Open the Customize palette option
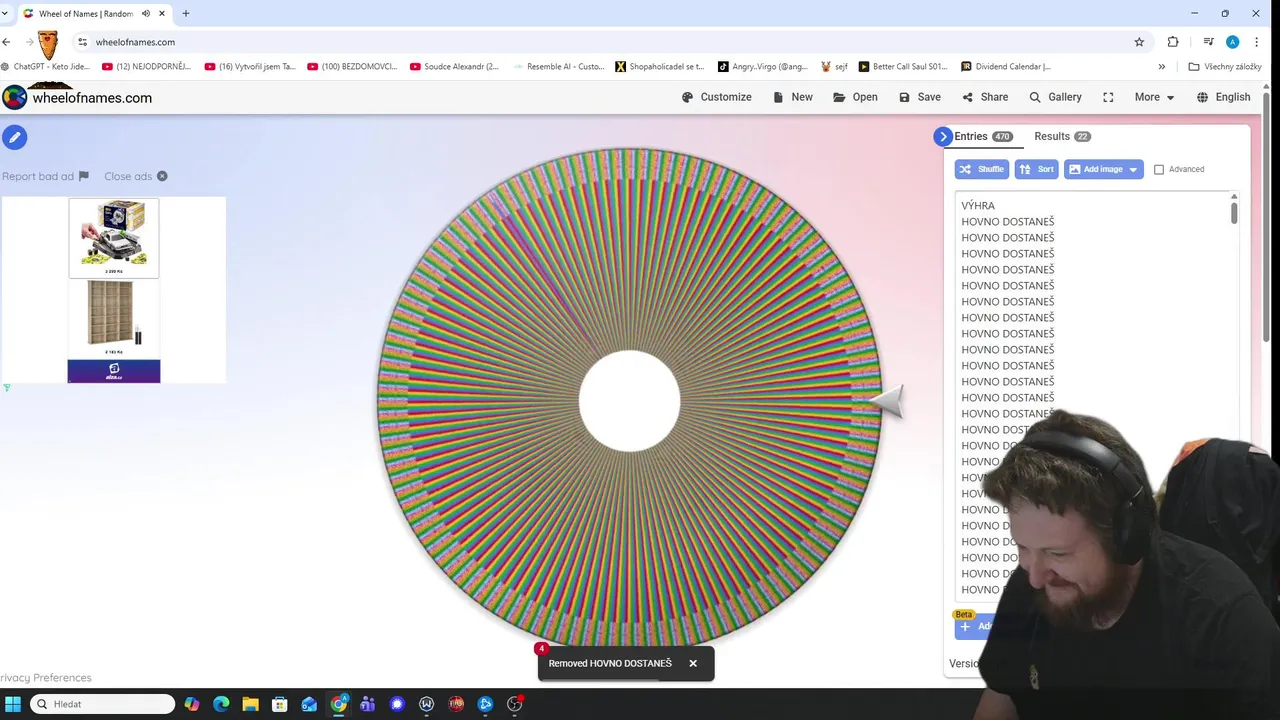The image size is (1280, 720). point(716,97)
